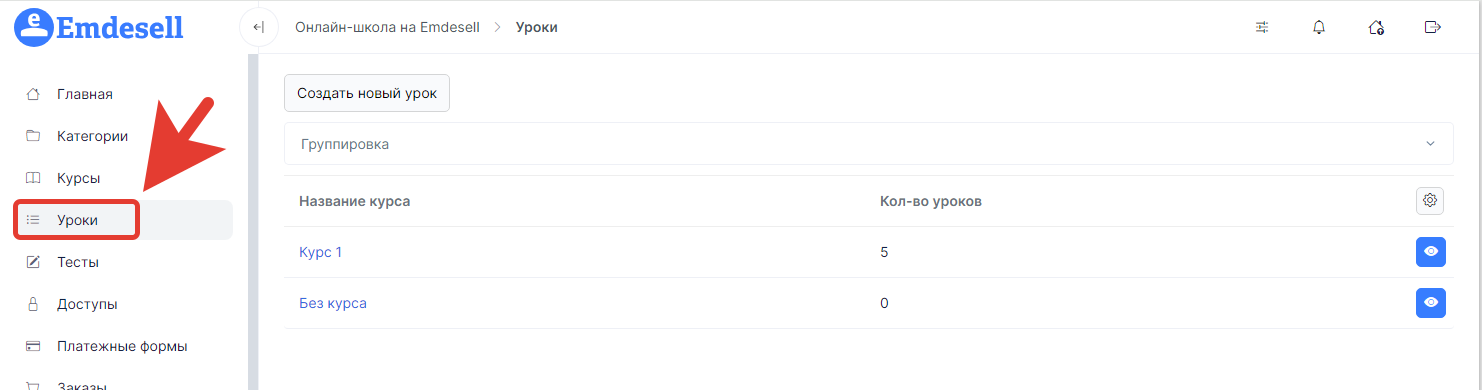Click the Emdesell logo
1482x390 pixels.
coord(99,28)
